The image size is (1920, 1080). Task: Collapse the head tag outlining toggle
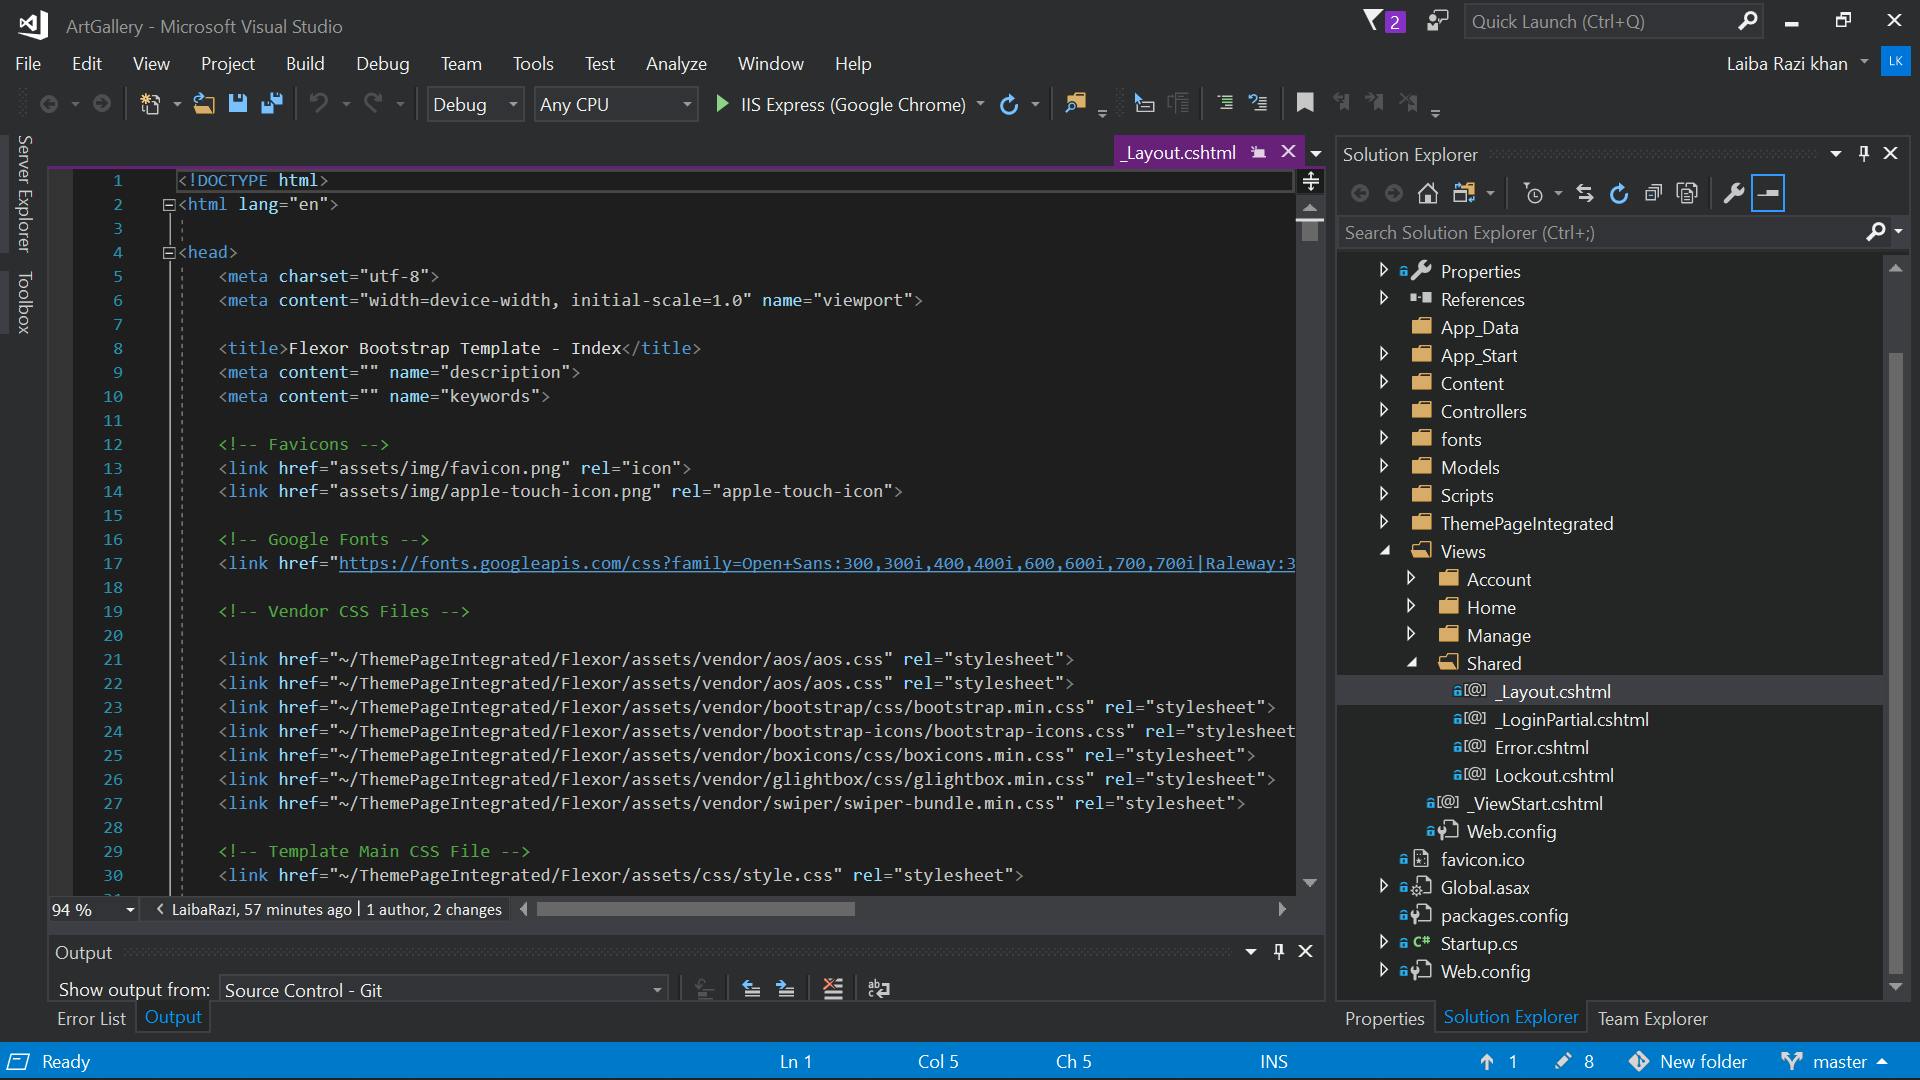click(x=169, y=252)
